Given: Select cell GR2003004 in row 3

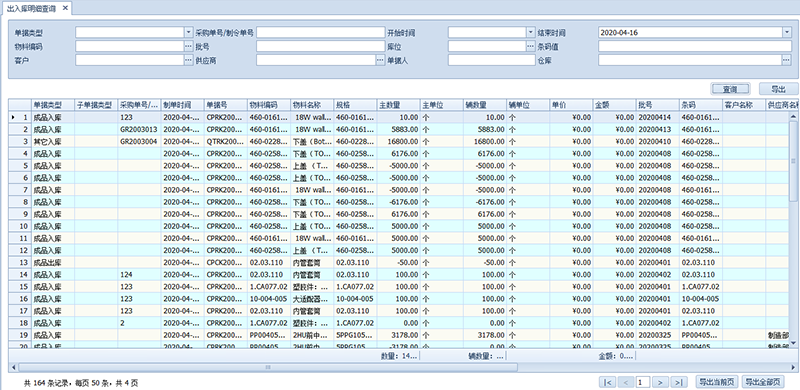Looking at the screenshot, I should (139, 141).
